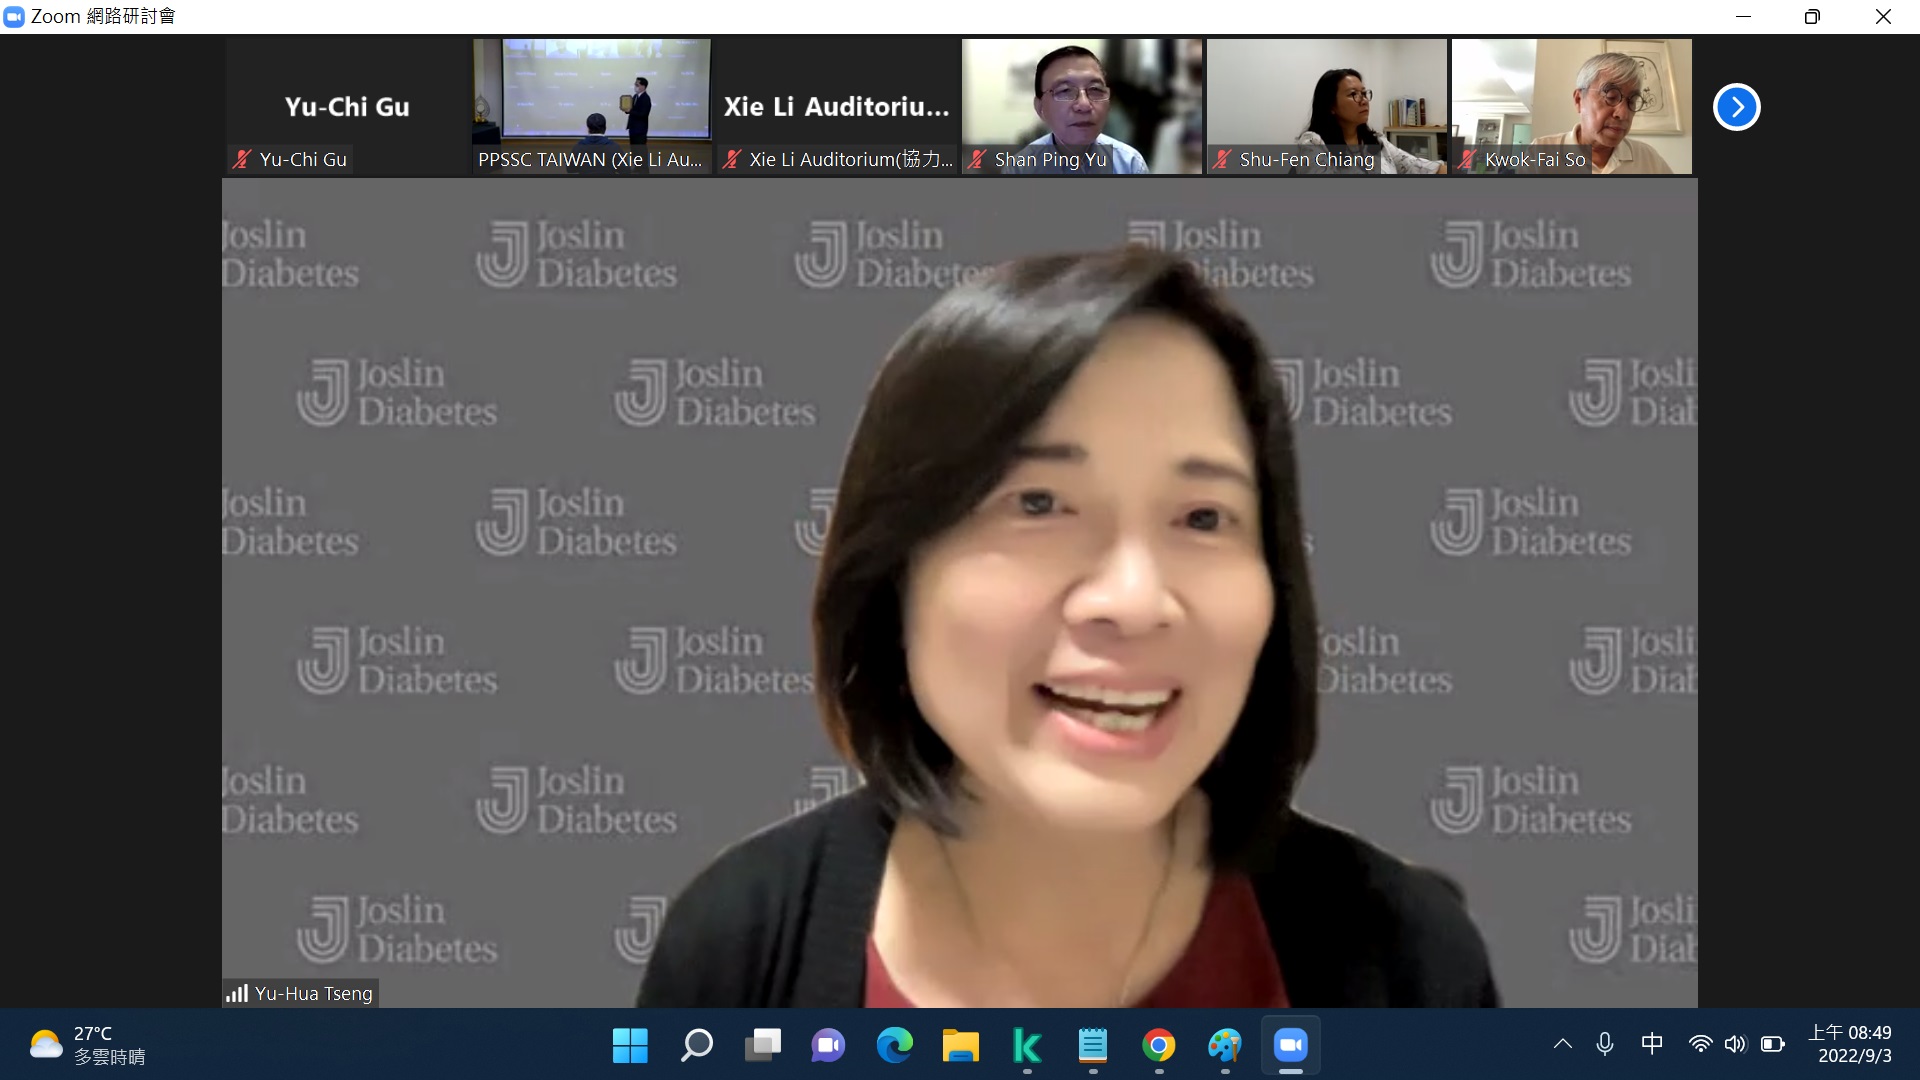Click muted mic icon beside Yu-Chi Gu
Image resolution: width=1920 pixels, height=1080 pixels.
[241, 159]
